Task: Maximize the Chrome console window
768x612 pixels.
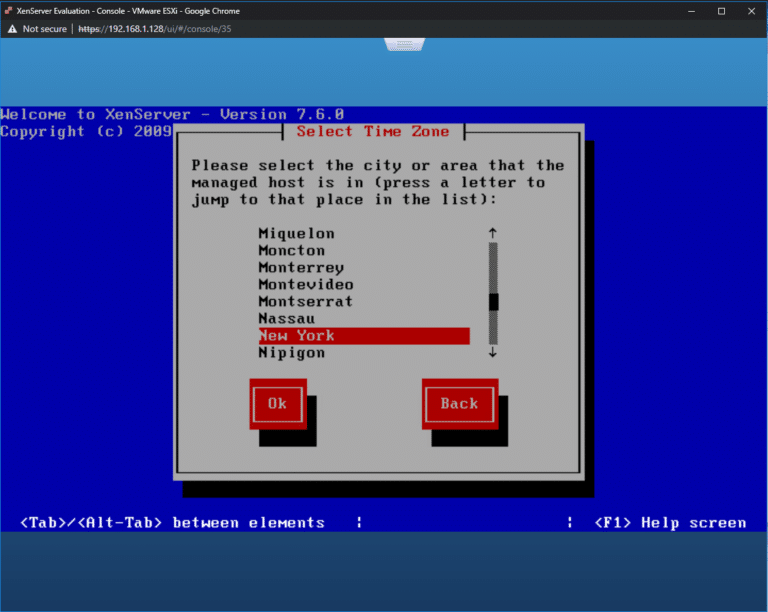Action: pos(721,11)
